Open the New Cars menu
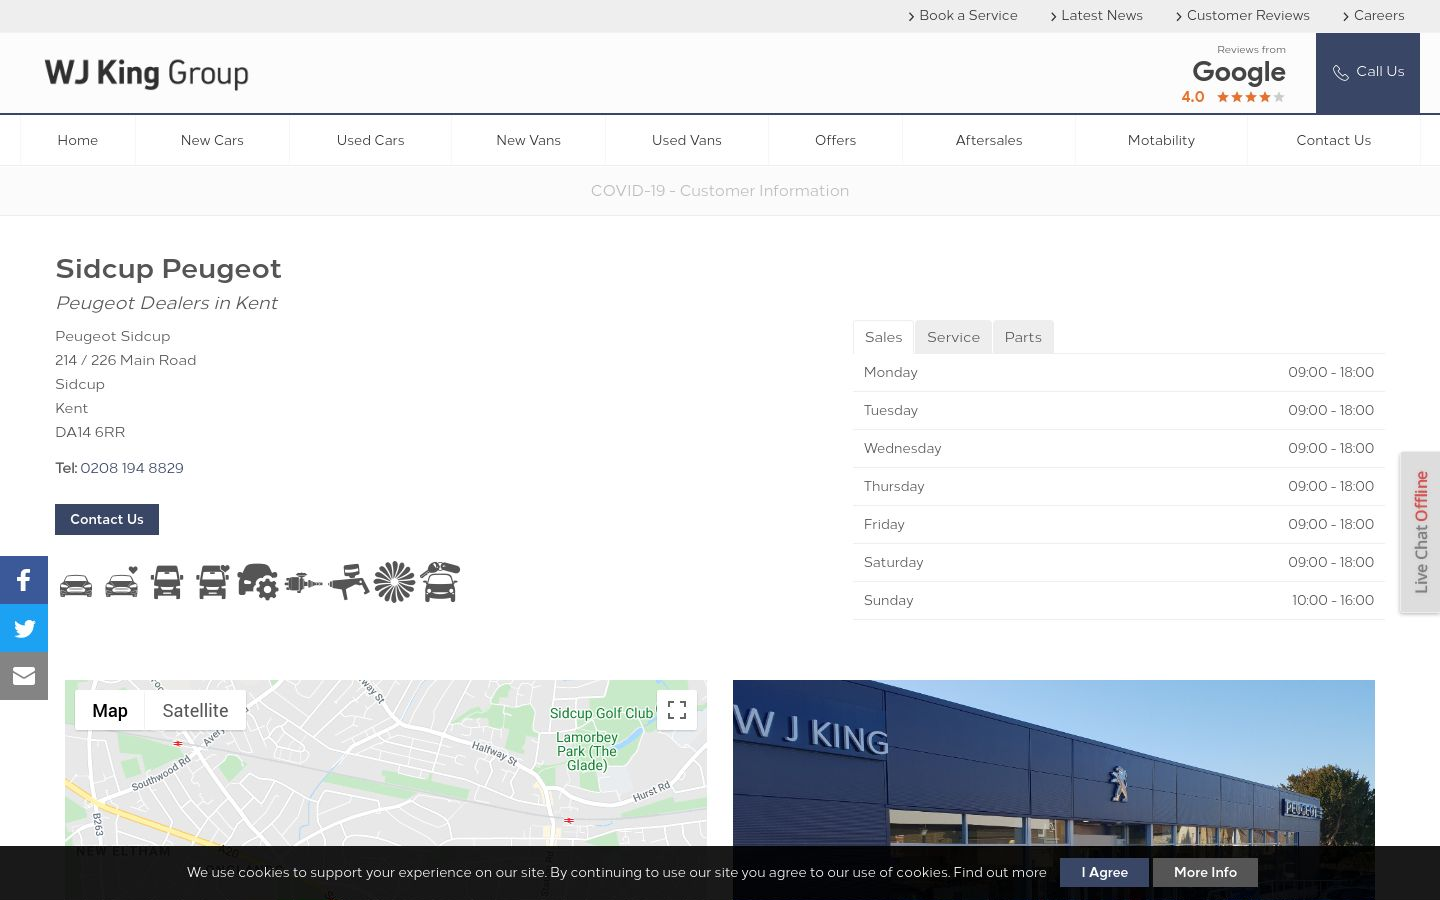This screenshot has height=900, width=1440. (x=212, y=140)
